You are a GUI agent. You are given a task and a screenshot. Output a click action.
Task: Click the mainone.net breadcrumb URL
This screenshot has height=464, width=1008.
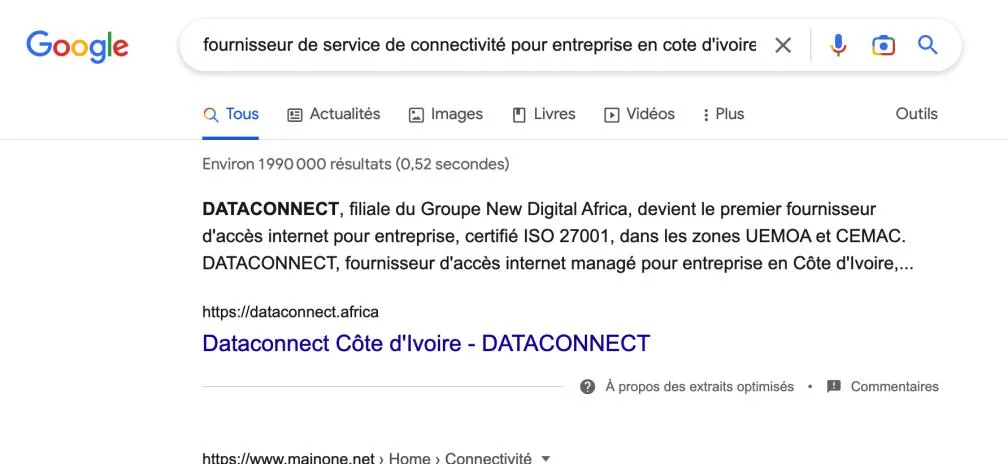point(367,458)
